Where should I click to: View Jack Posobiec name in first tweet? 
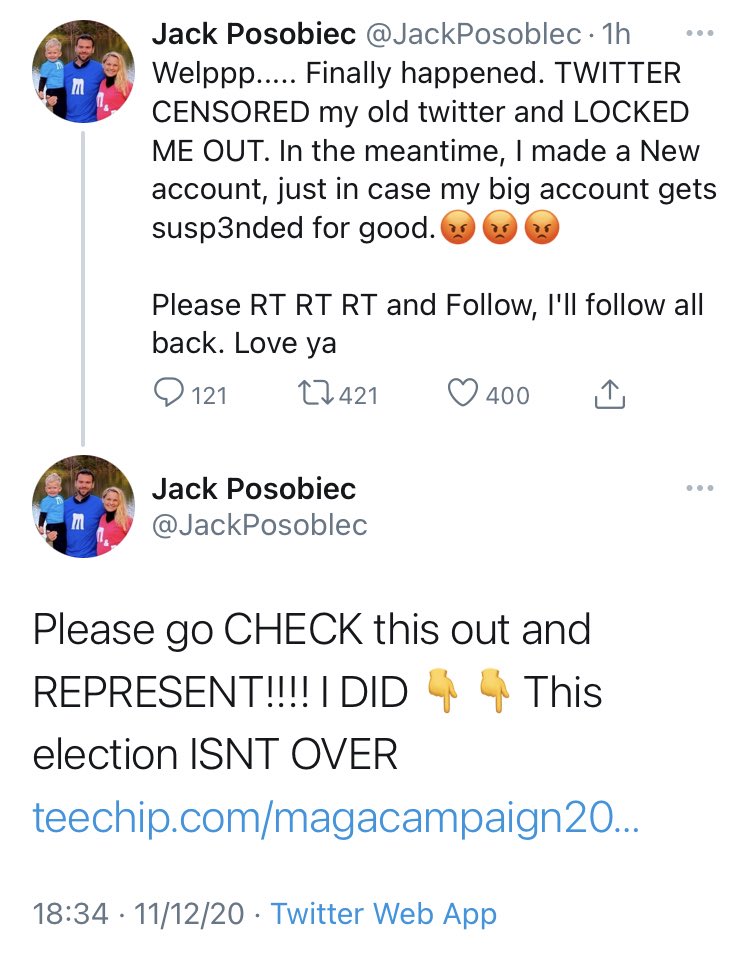[x=254, y=34]
